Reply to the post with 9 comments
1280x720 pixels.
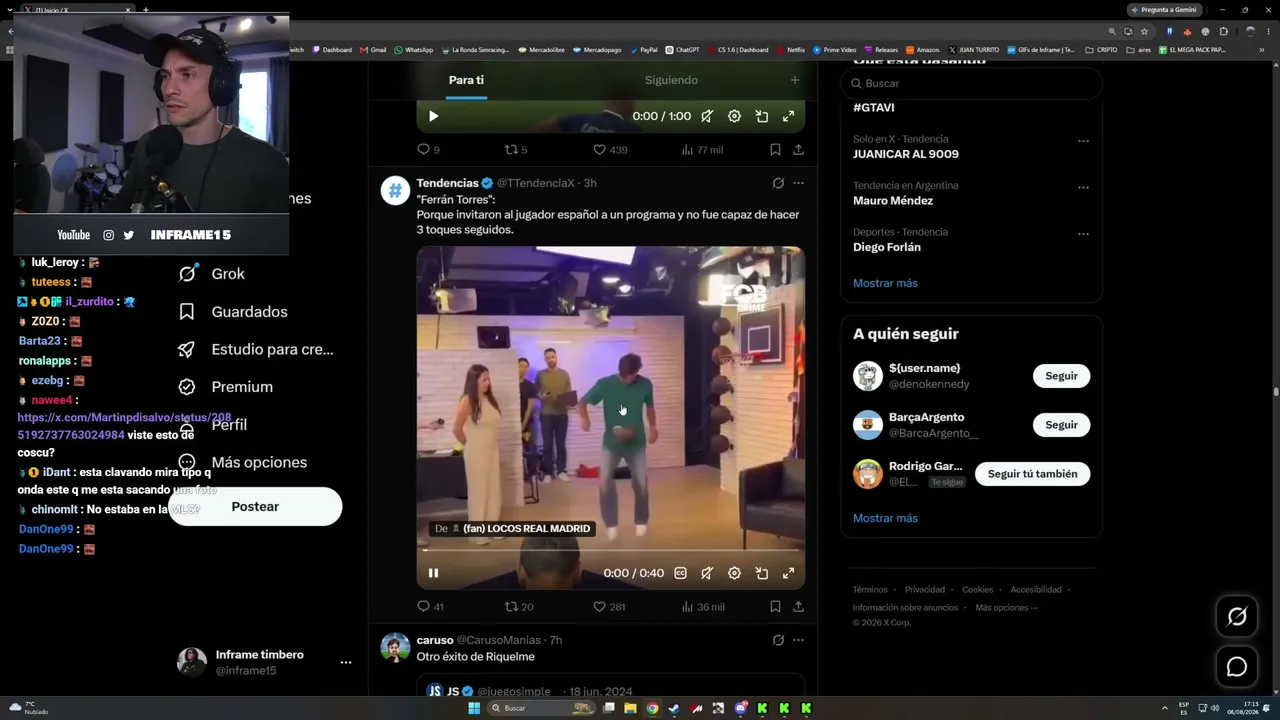click(428, 150)
